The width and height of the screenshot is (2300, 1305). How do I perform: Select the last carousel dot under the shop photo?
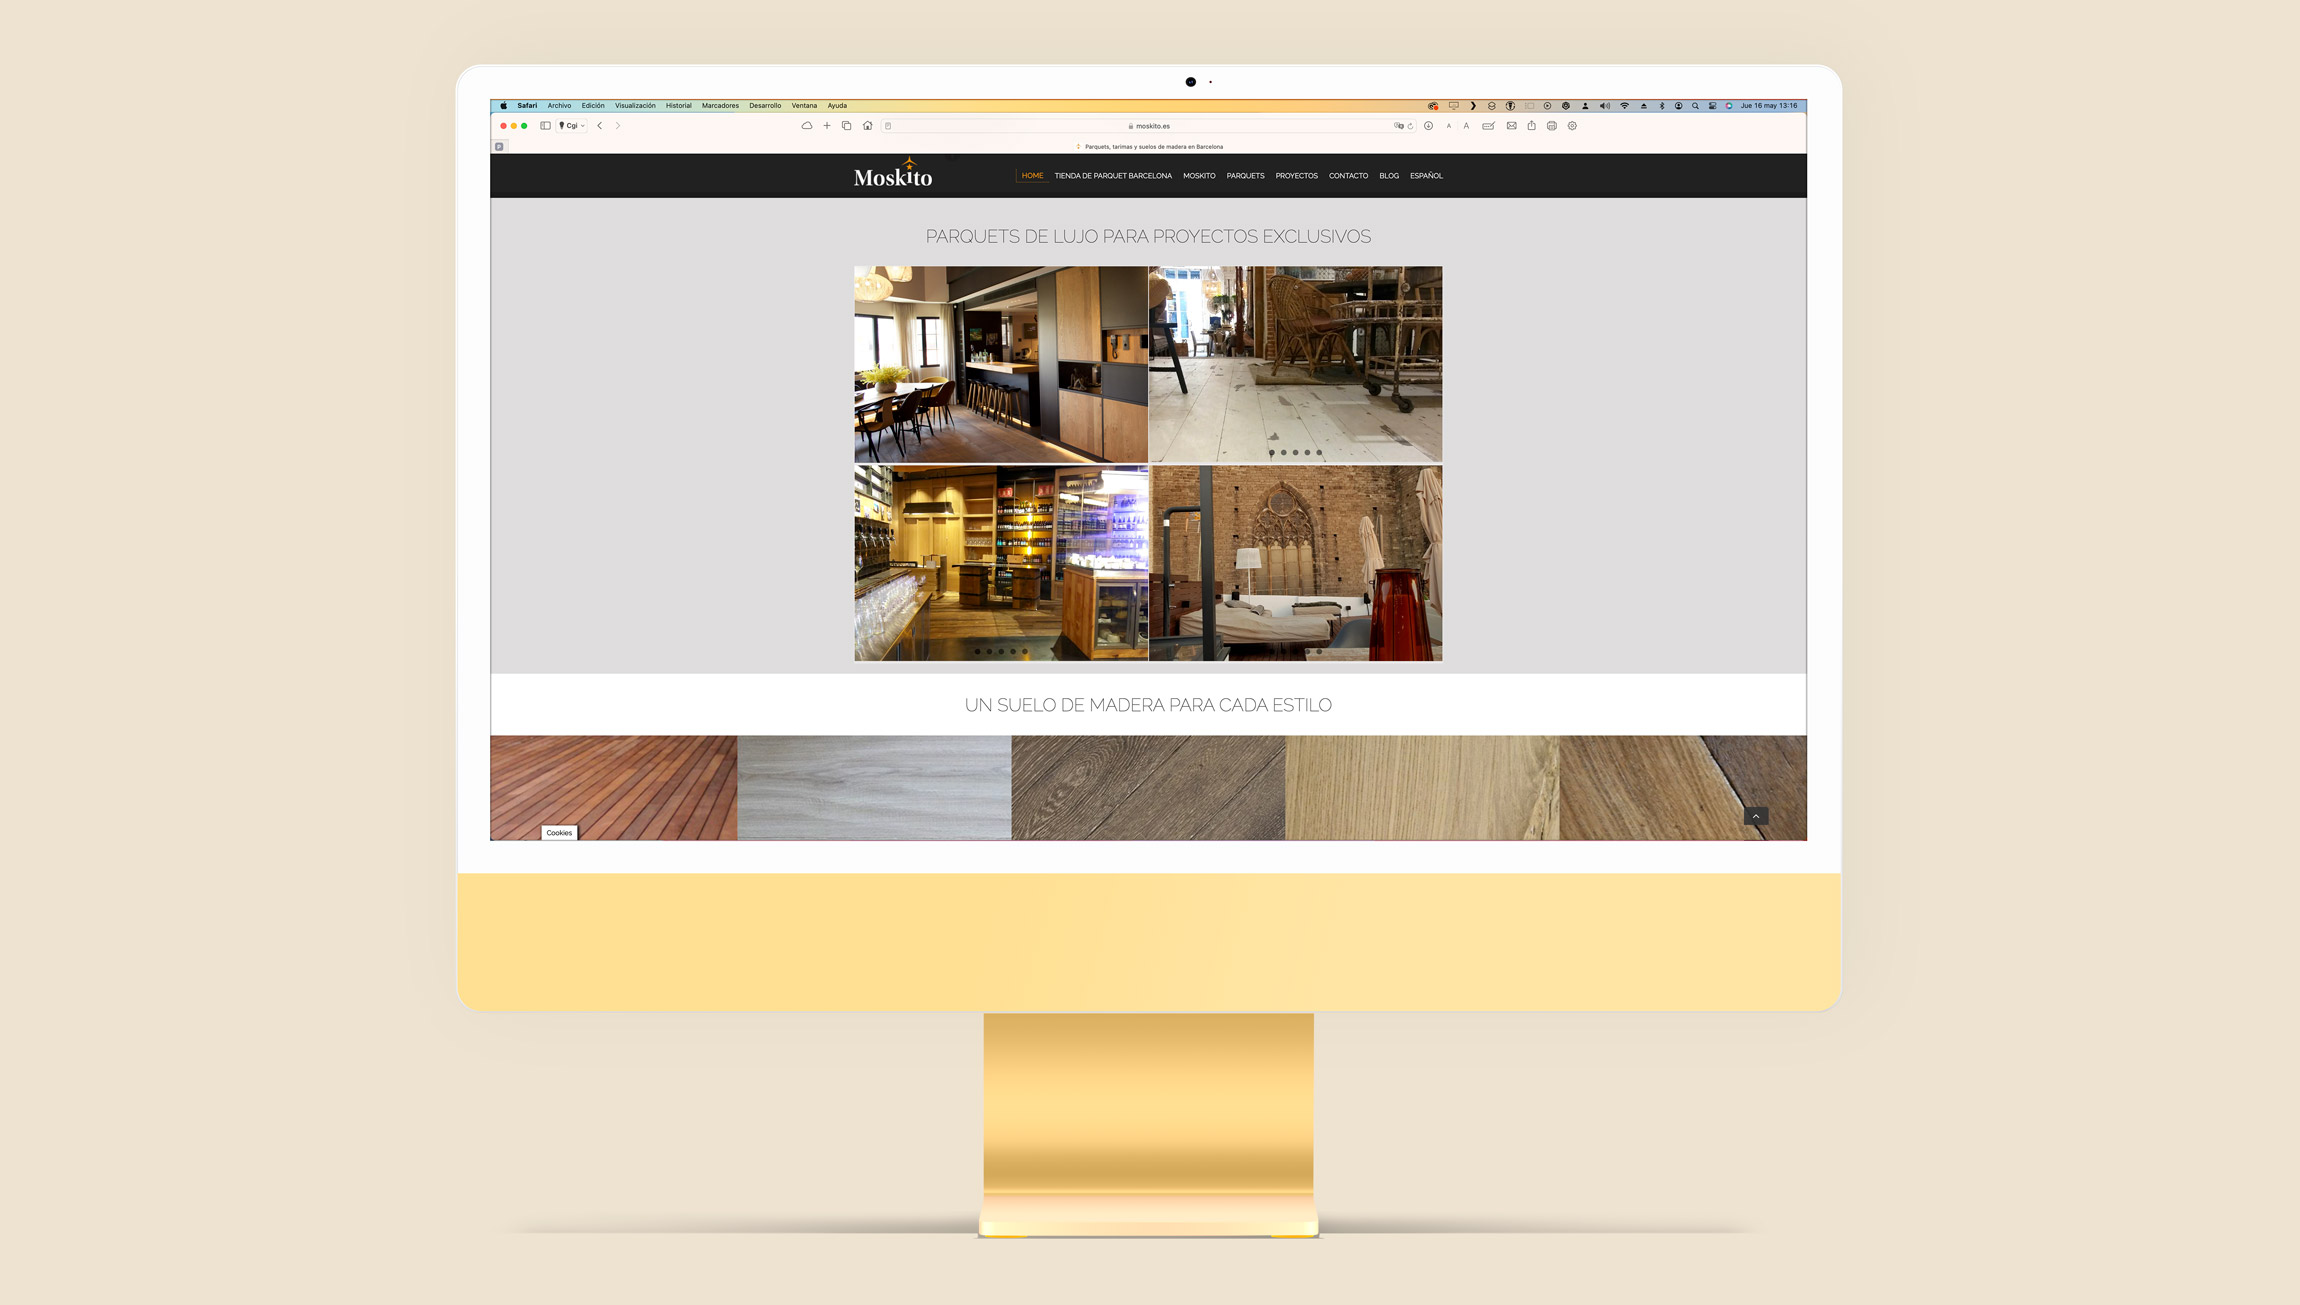tap(1025, 652)
